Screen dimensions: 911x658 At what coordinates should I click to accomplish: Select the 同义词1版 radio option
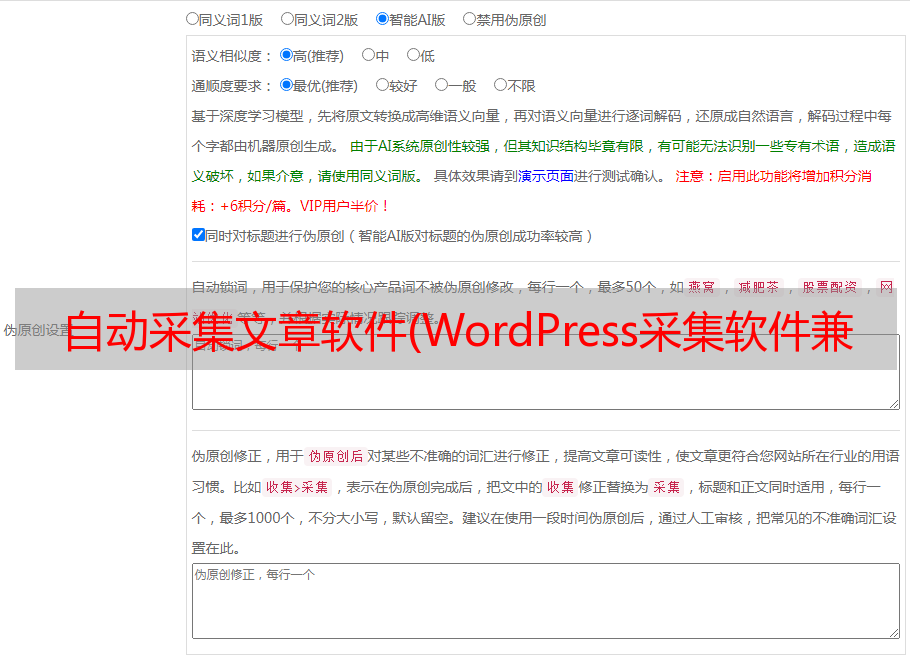pyautogui.click(x=192, y=18)
